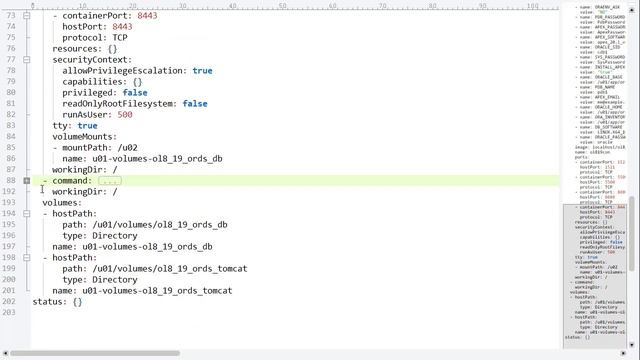The image size is (640, 360).
Task: Click the column ruler at mark 50
Action: pos(282,6)
